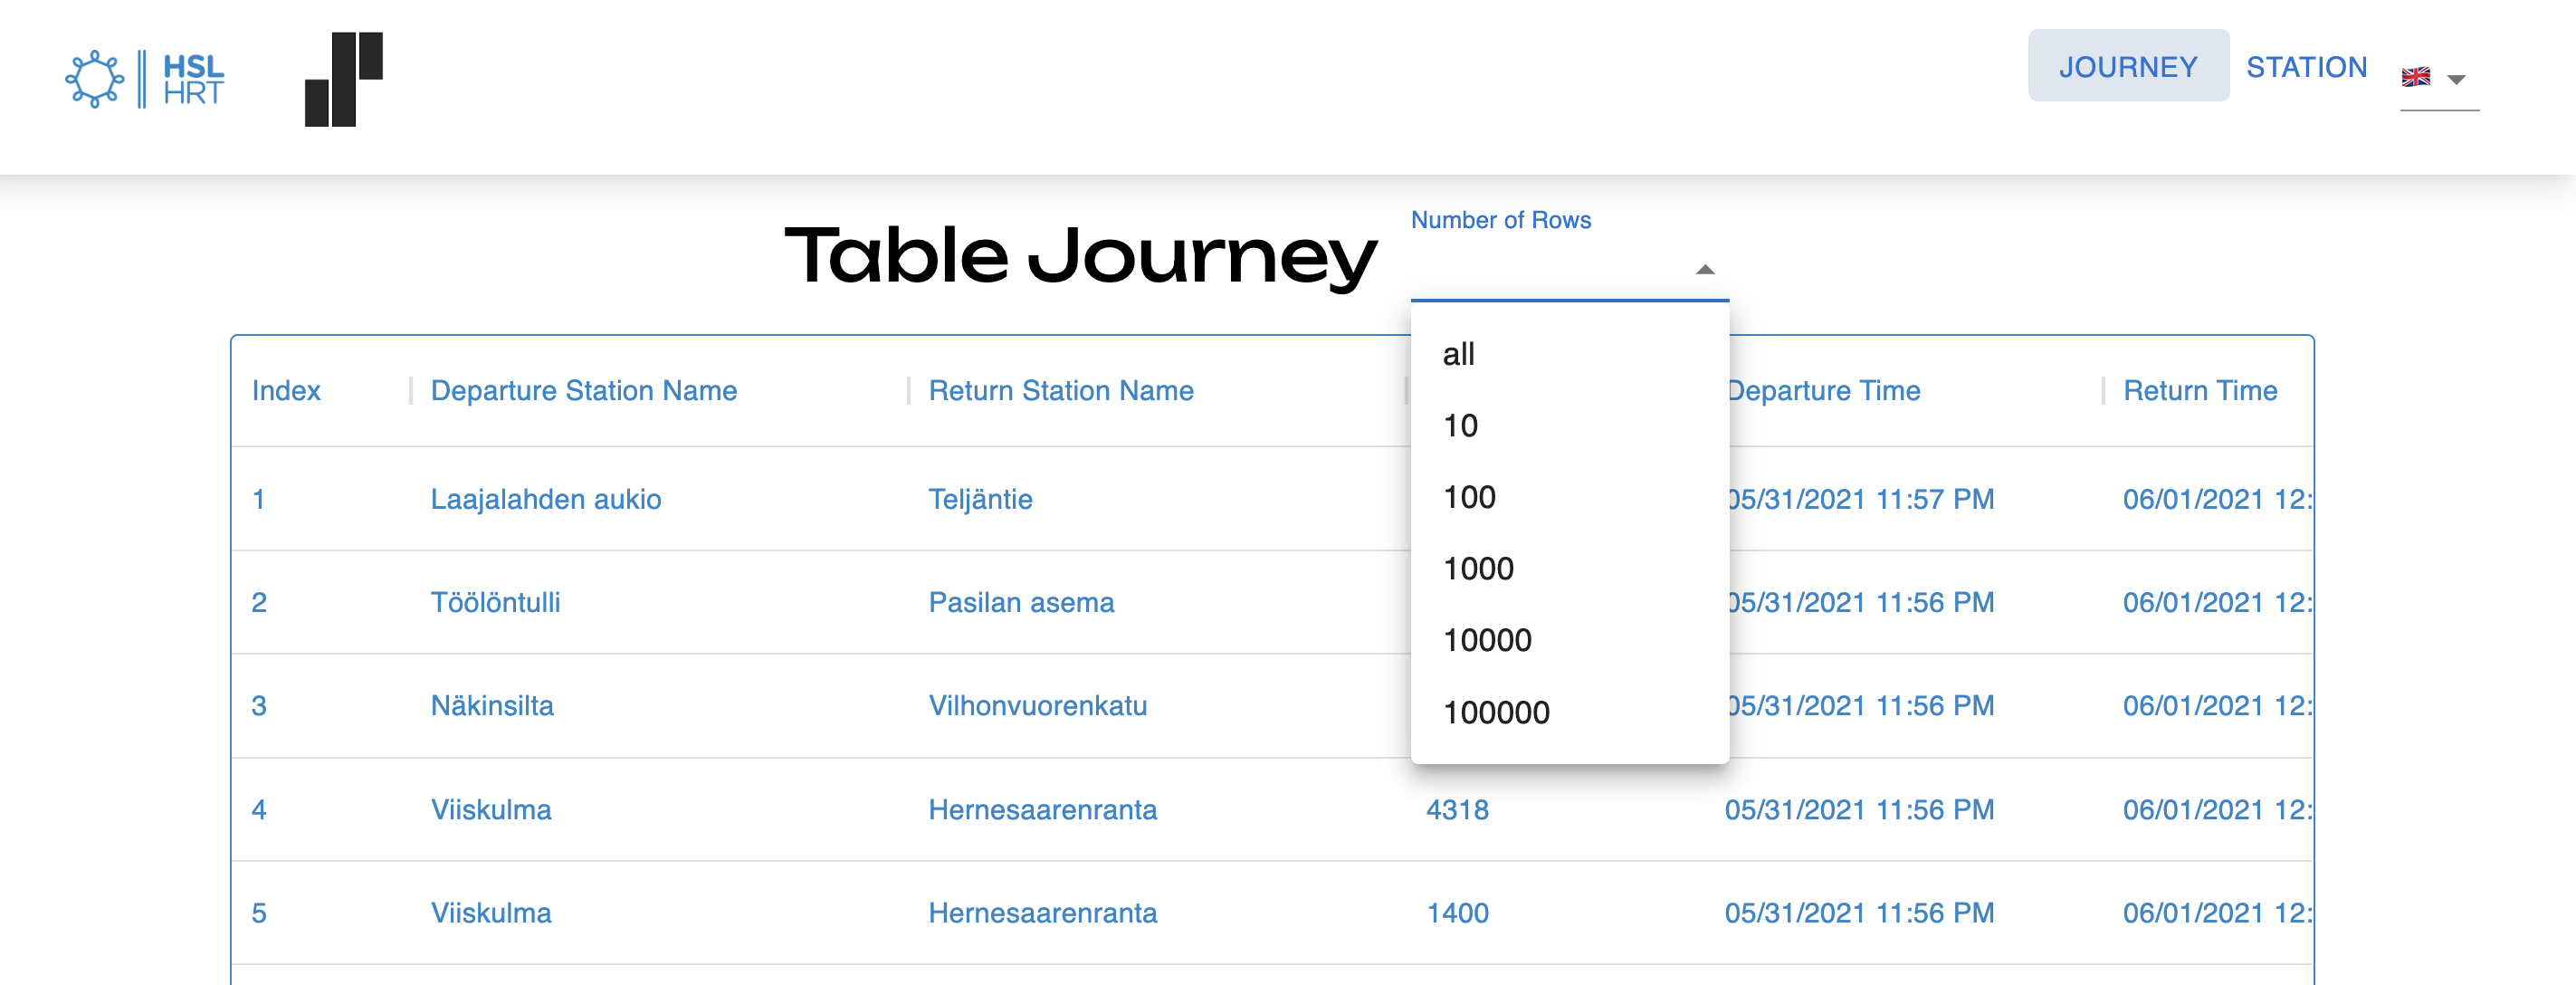
Task: Choose 1000 in the rows list
Action: point(1479,568)
